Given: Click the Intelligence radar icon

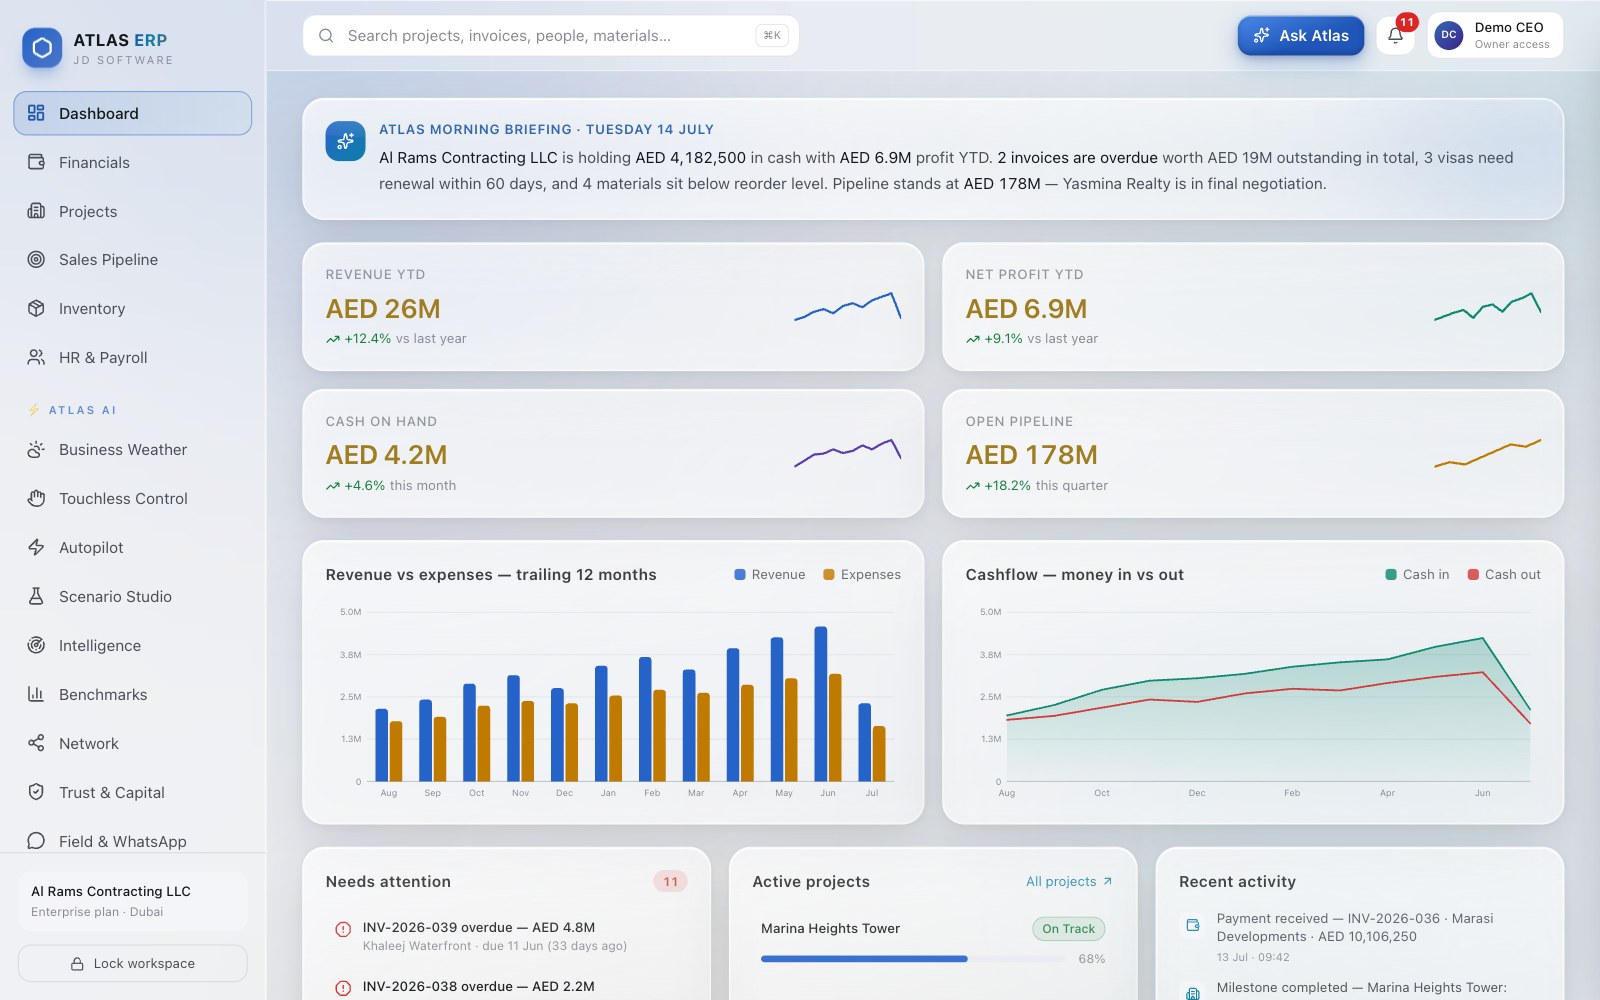Looking at the screenshot, I should coord(36,645).
